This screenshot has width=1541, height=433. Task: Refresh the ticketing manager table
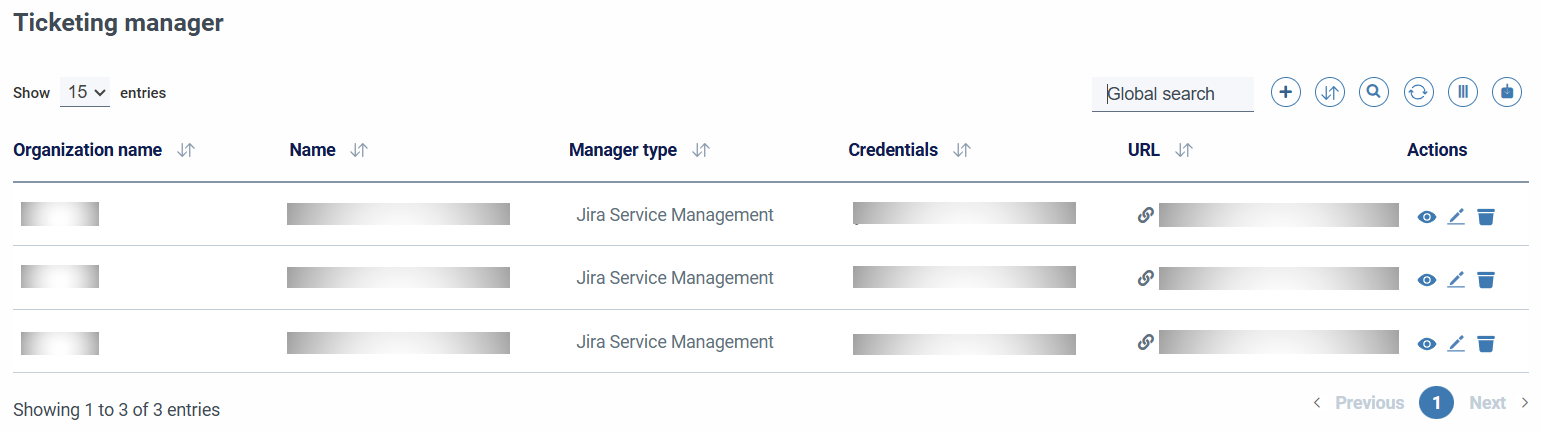tap(1418, 92)
